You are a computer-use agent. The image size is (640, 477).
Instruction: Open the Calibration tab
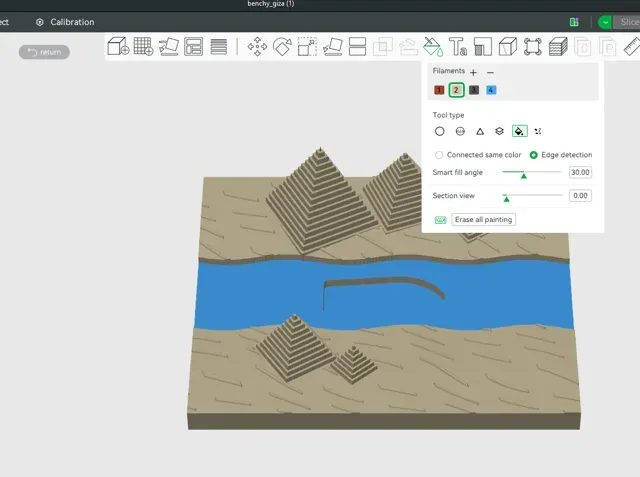(x=65, y=22)
